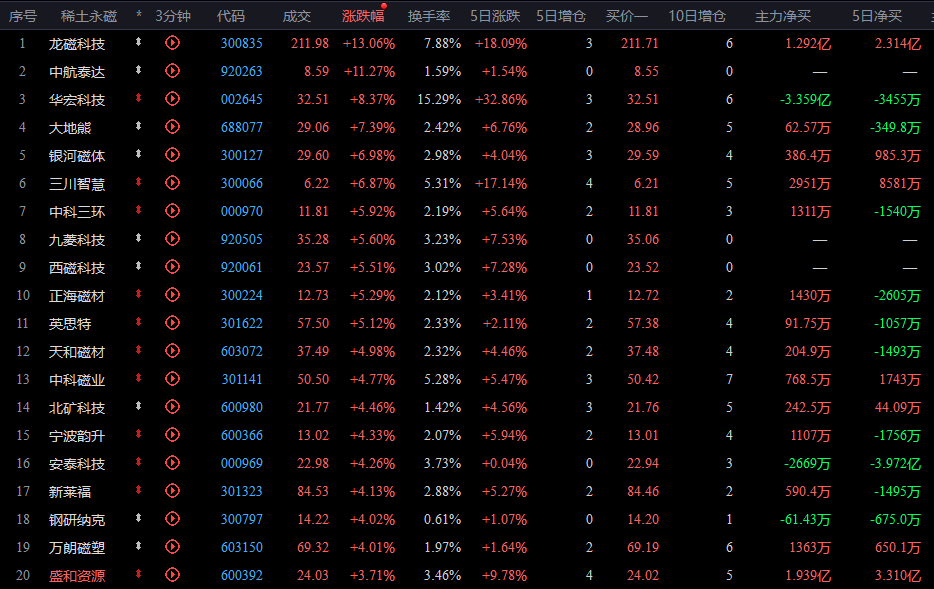This screenshot has height=589, width=934.
Task: Open 3-minute chart icon for 北矿科技
Action: [x=172, y=407]
